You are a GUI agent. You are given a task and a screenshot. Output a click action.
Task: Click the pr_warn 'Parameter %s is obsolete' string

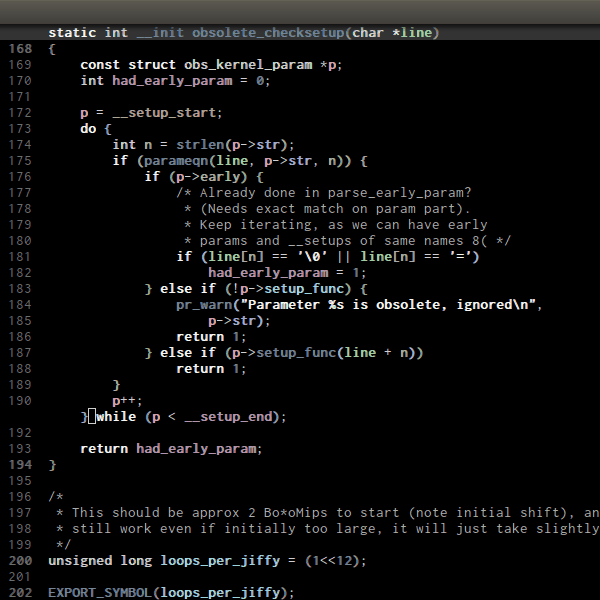point(388,305)
